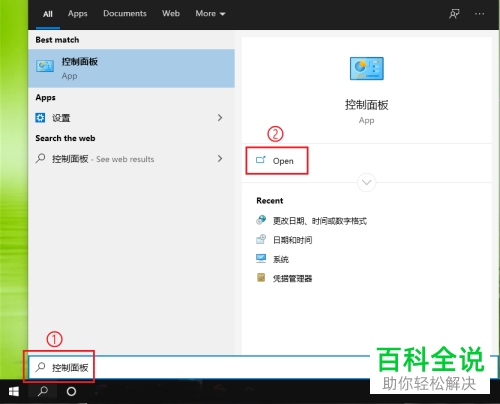Open recent item 日期和时间
Screen dimensions: 500x404
[292, 240]
